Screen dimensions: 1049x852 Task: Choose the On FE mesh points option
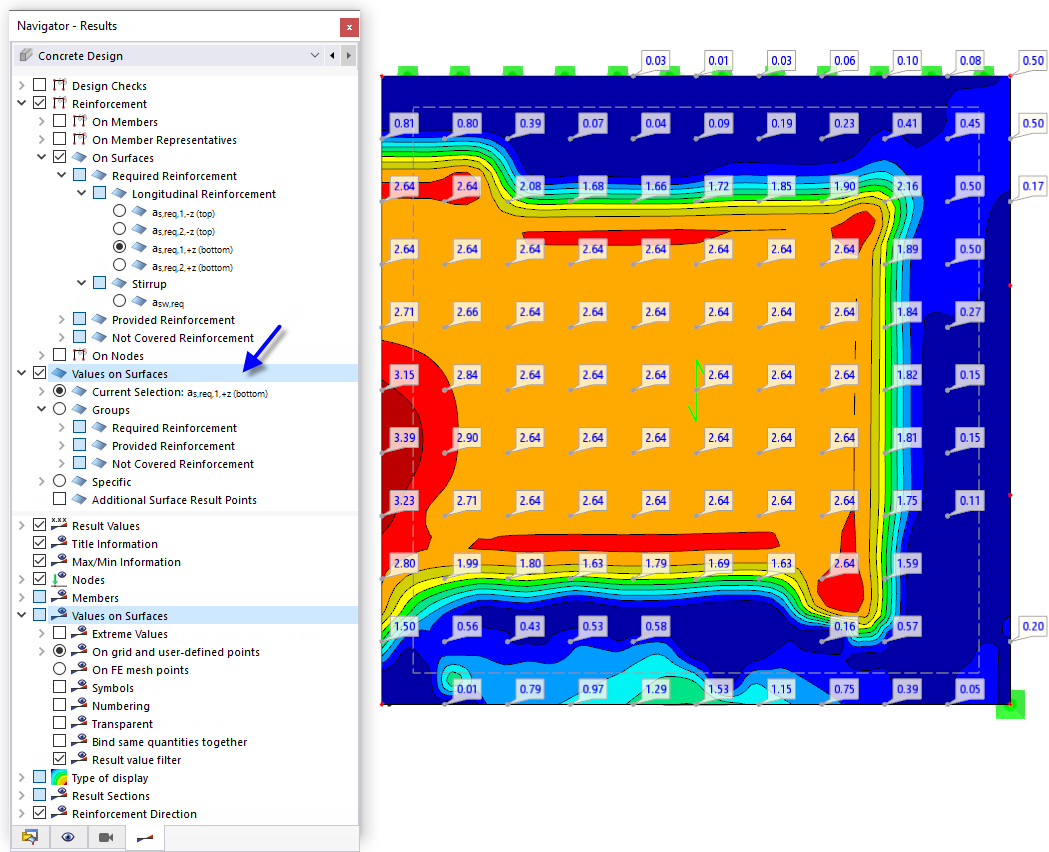click(x=59, y=669)
